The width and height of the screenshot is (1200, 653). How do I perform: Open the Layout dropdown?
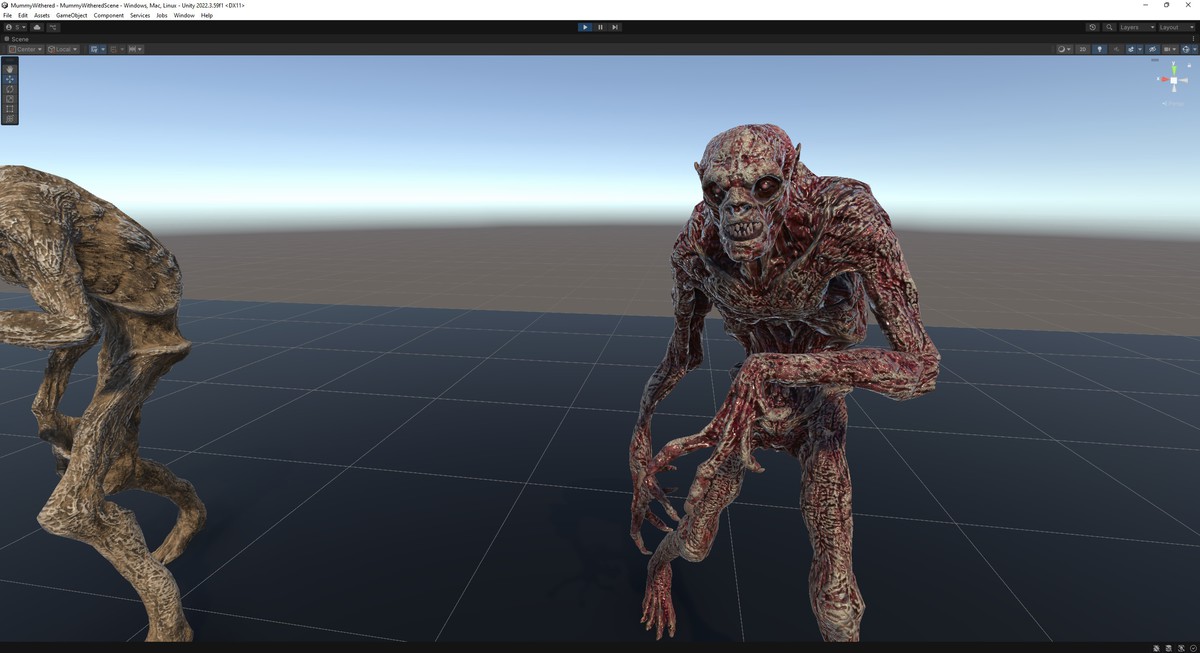point(1174,27)
